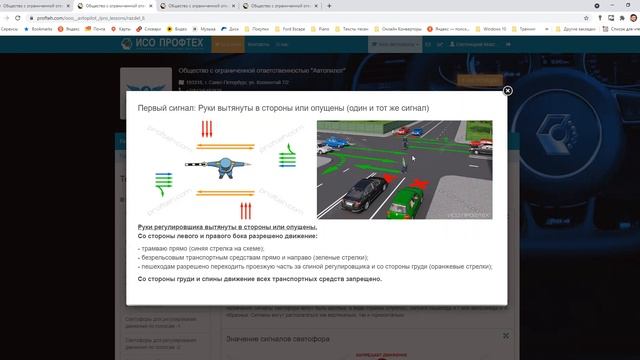Screen dimensions: 640x360
Task: Reload the current page
Action: click(x=18, y=18)
